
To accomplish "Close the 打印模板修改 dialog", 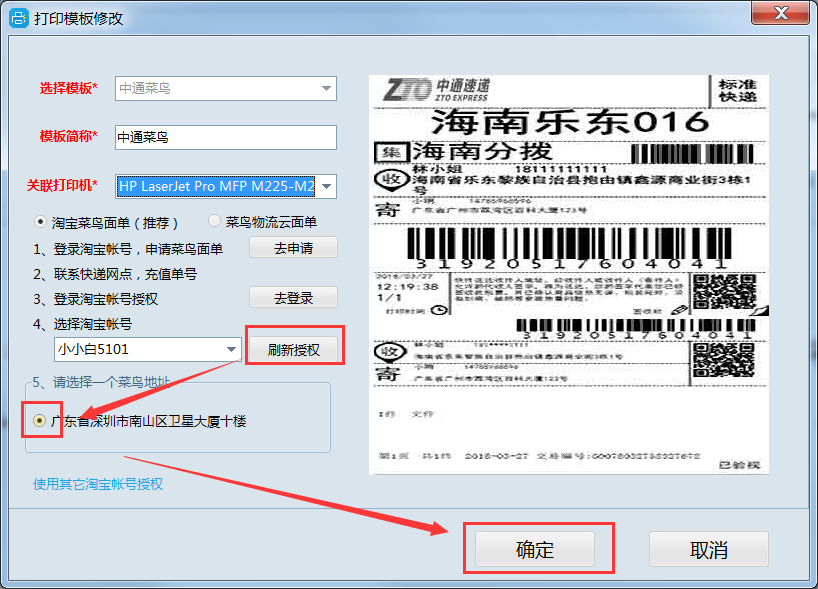I will (780, 13).
